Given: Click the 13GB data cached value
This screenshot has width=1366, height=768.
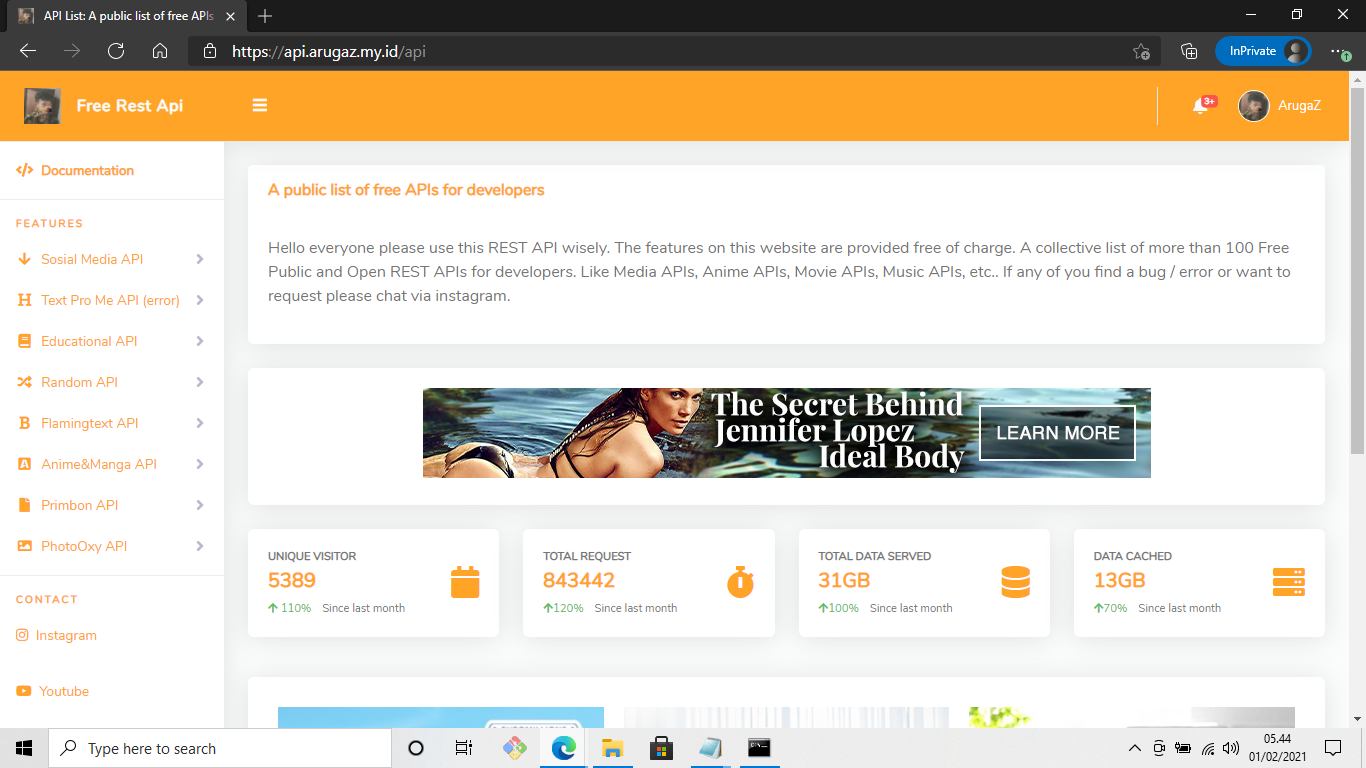Looking at the screenshot, I should click(1120, 581).
